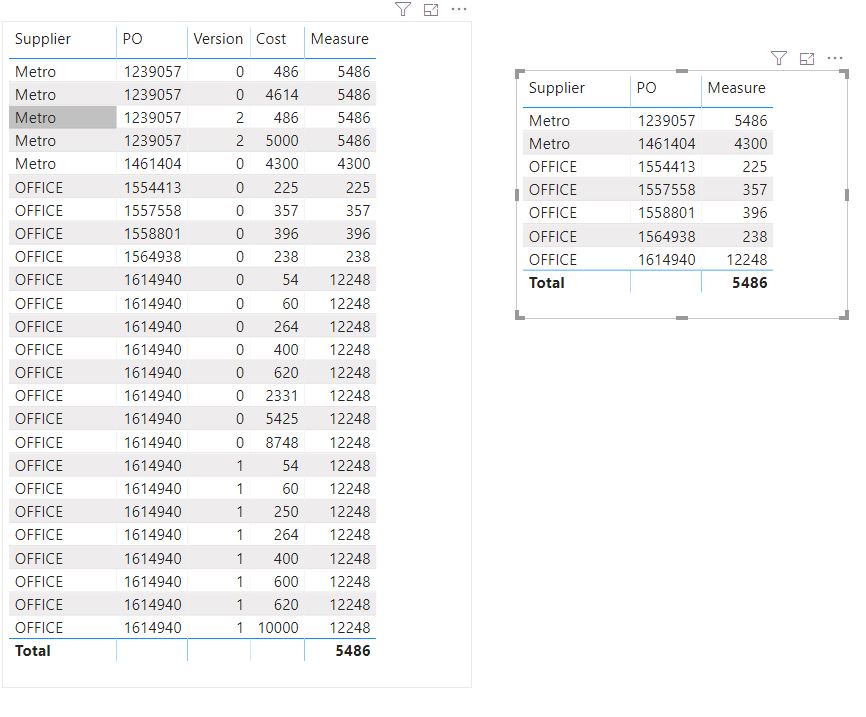
Task: Click cost value 8748 in left table
Action: (x=282, y=443)
